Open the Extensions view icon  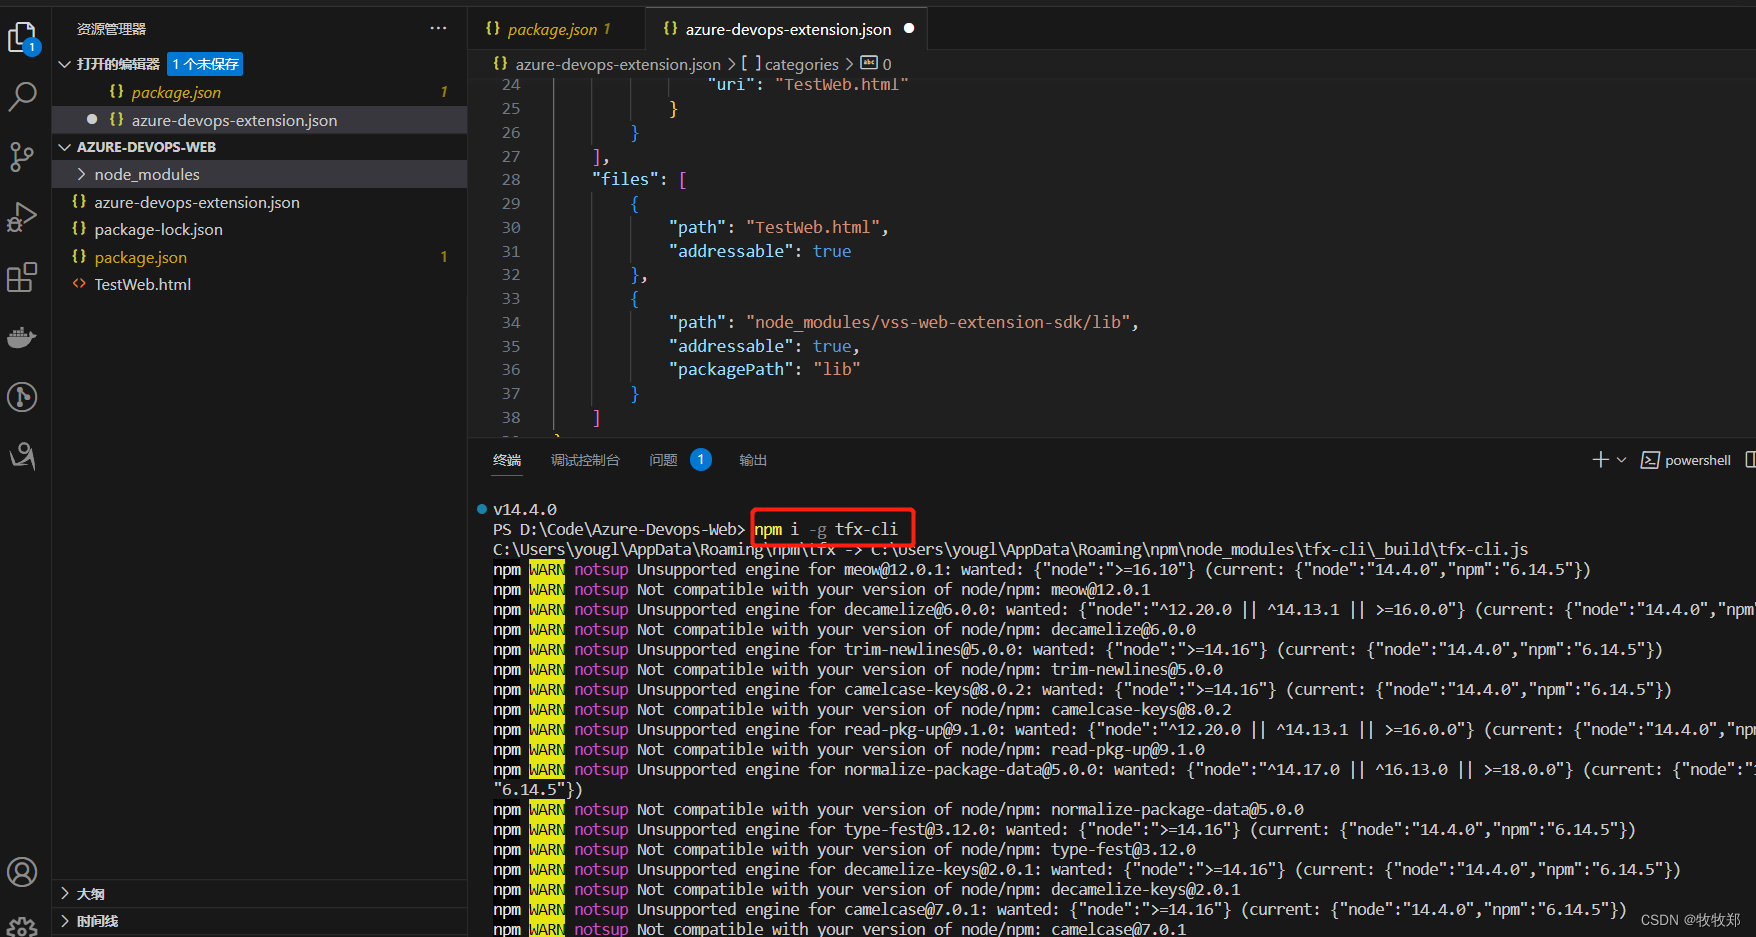click(x=22, y=277)
